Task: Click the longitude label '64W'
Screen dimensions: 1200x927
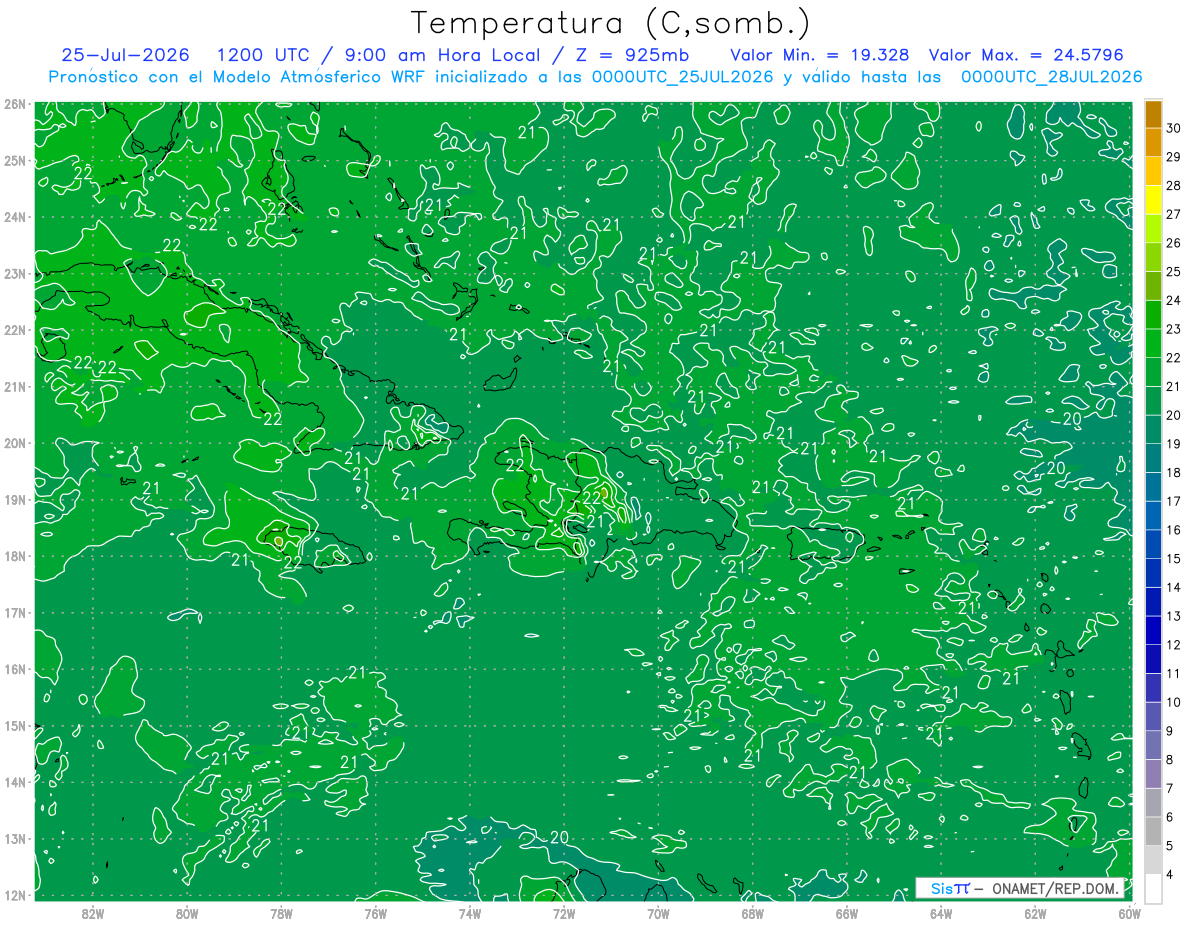Action: click(941, 912)
